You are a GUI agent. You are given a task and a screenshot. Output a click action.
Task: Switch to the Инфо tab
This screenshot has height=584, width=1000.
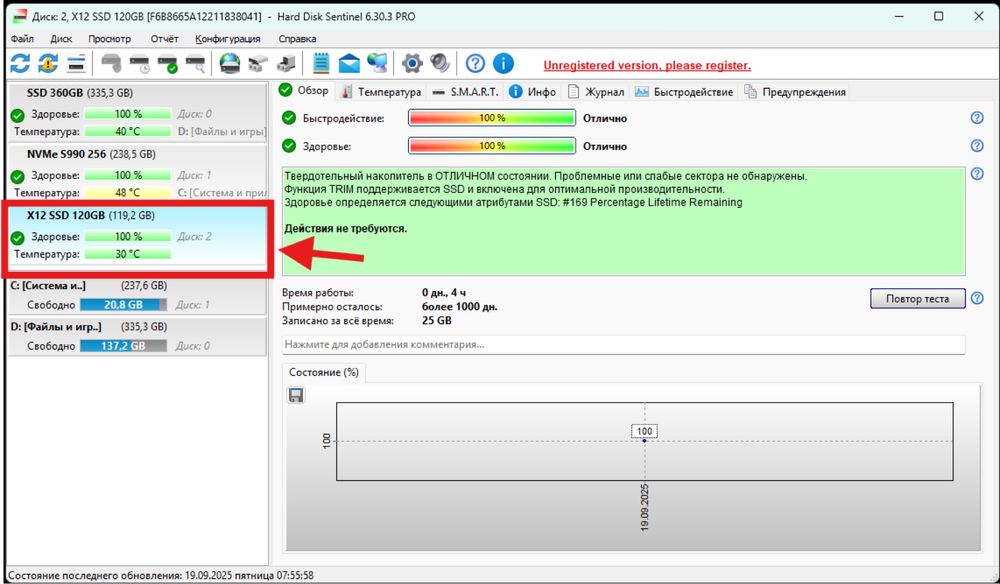click(x=533, y=92)
